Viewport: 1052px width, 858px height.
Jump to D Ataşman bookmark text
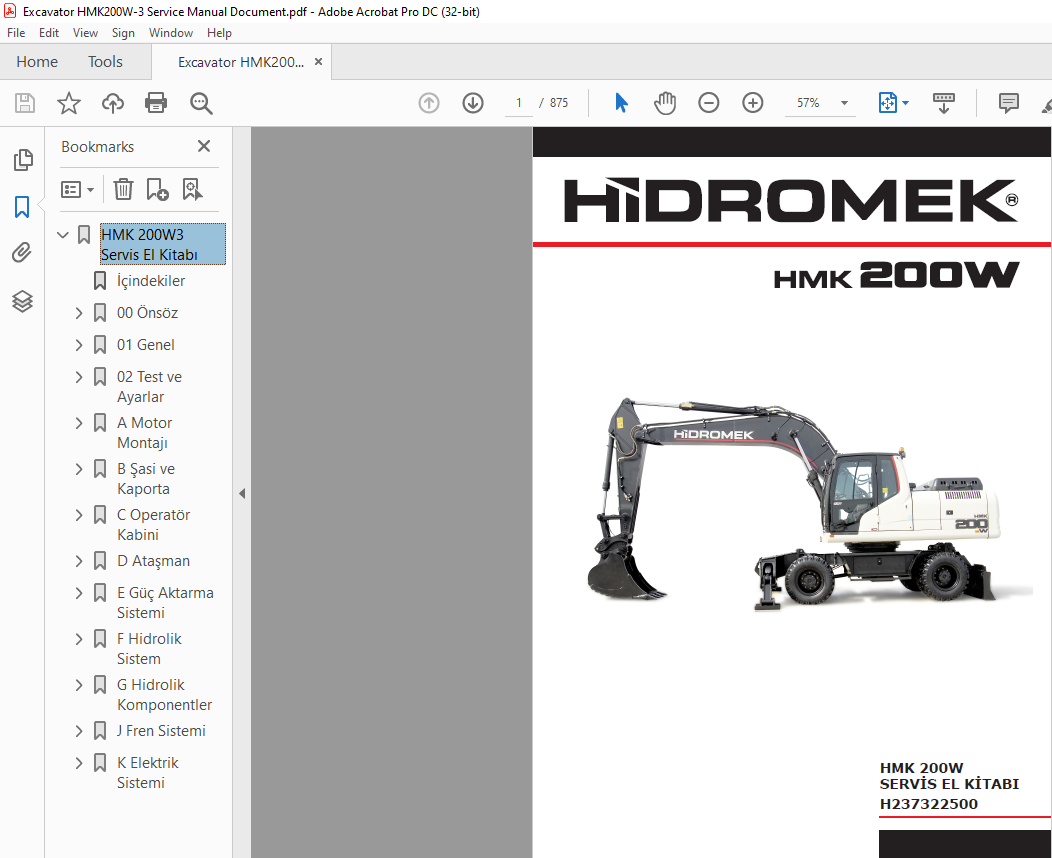(x=153, y=561)
